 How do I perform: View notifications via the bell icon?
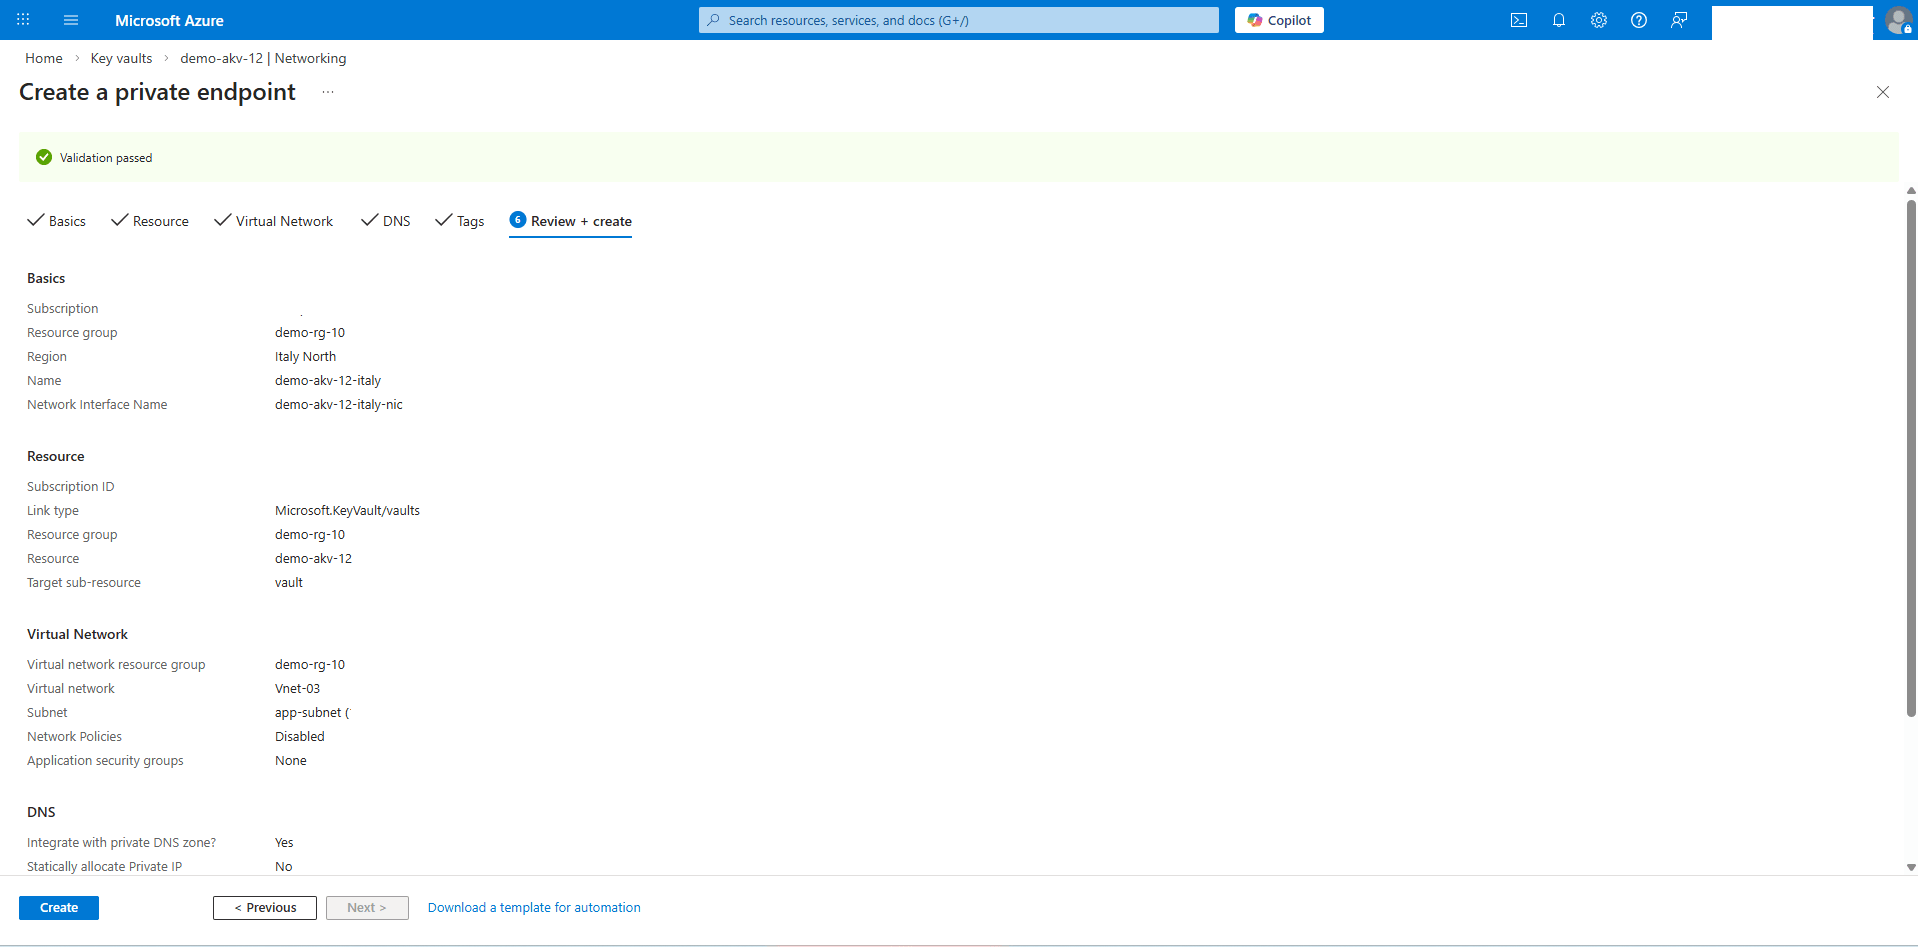(x=1559, y=20)
